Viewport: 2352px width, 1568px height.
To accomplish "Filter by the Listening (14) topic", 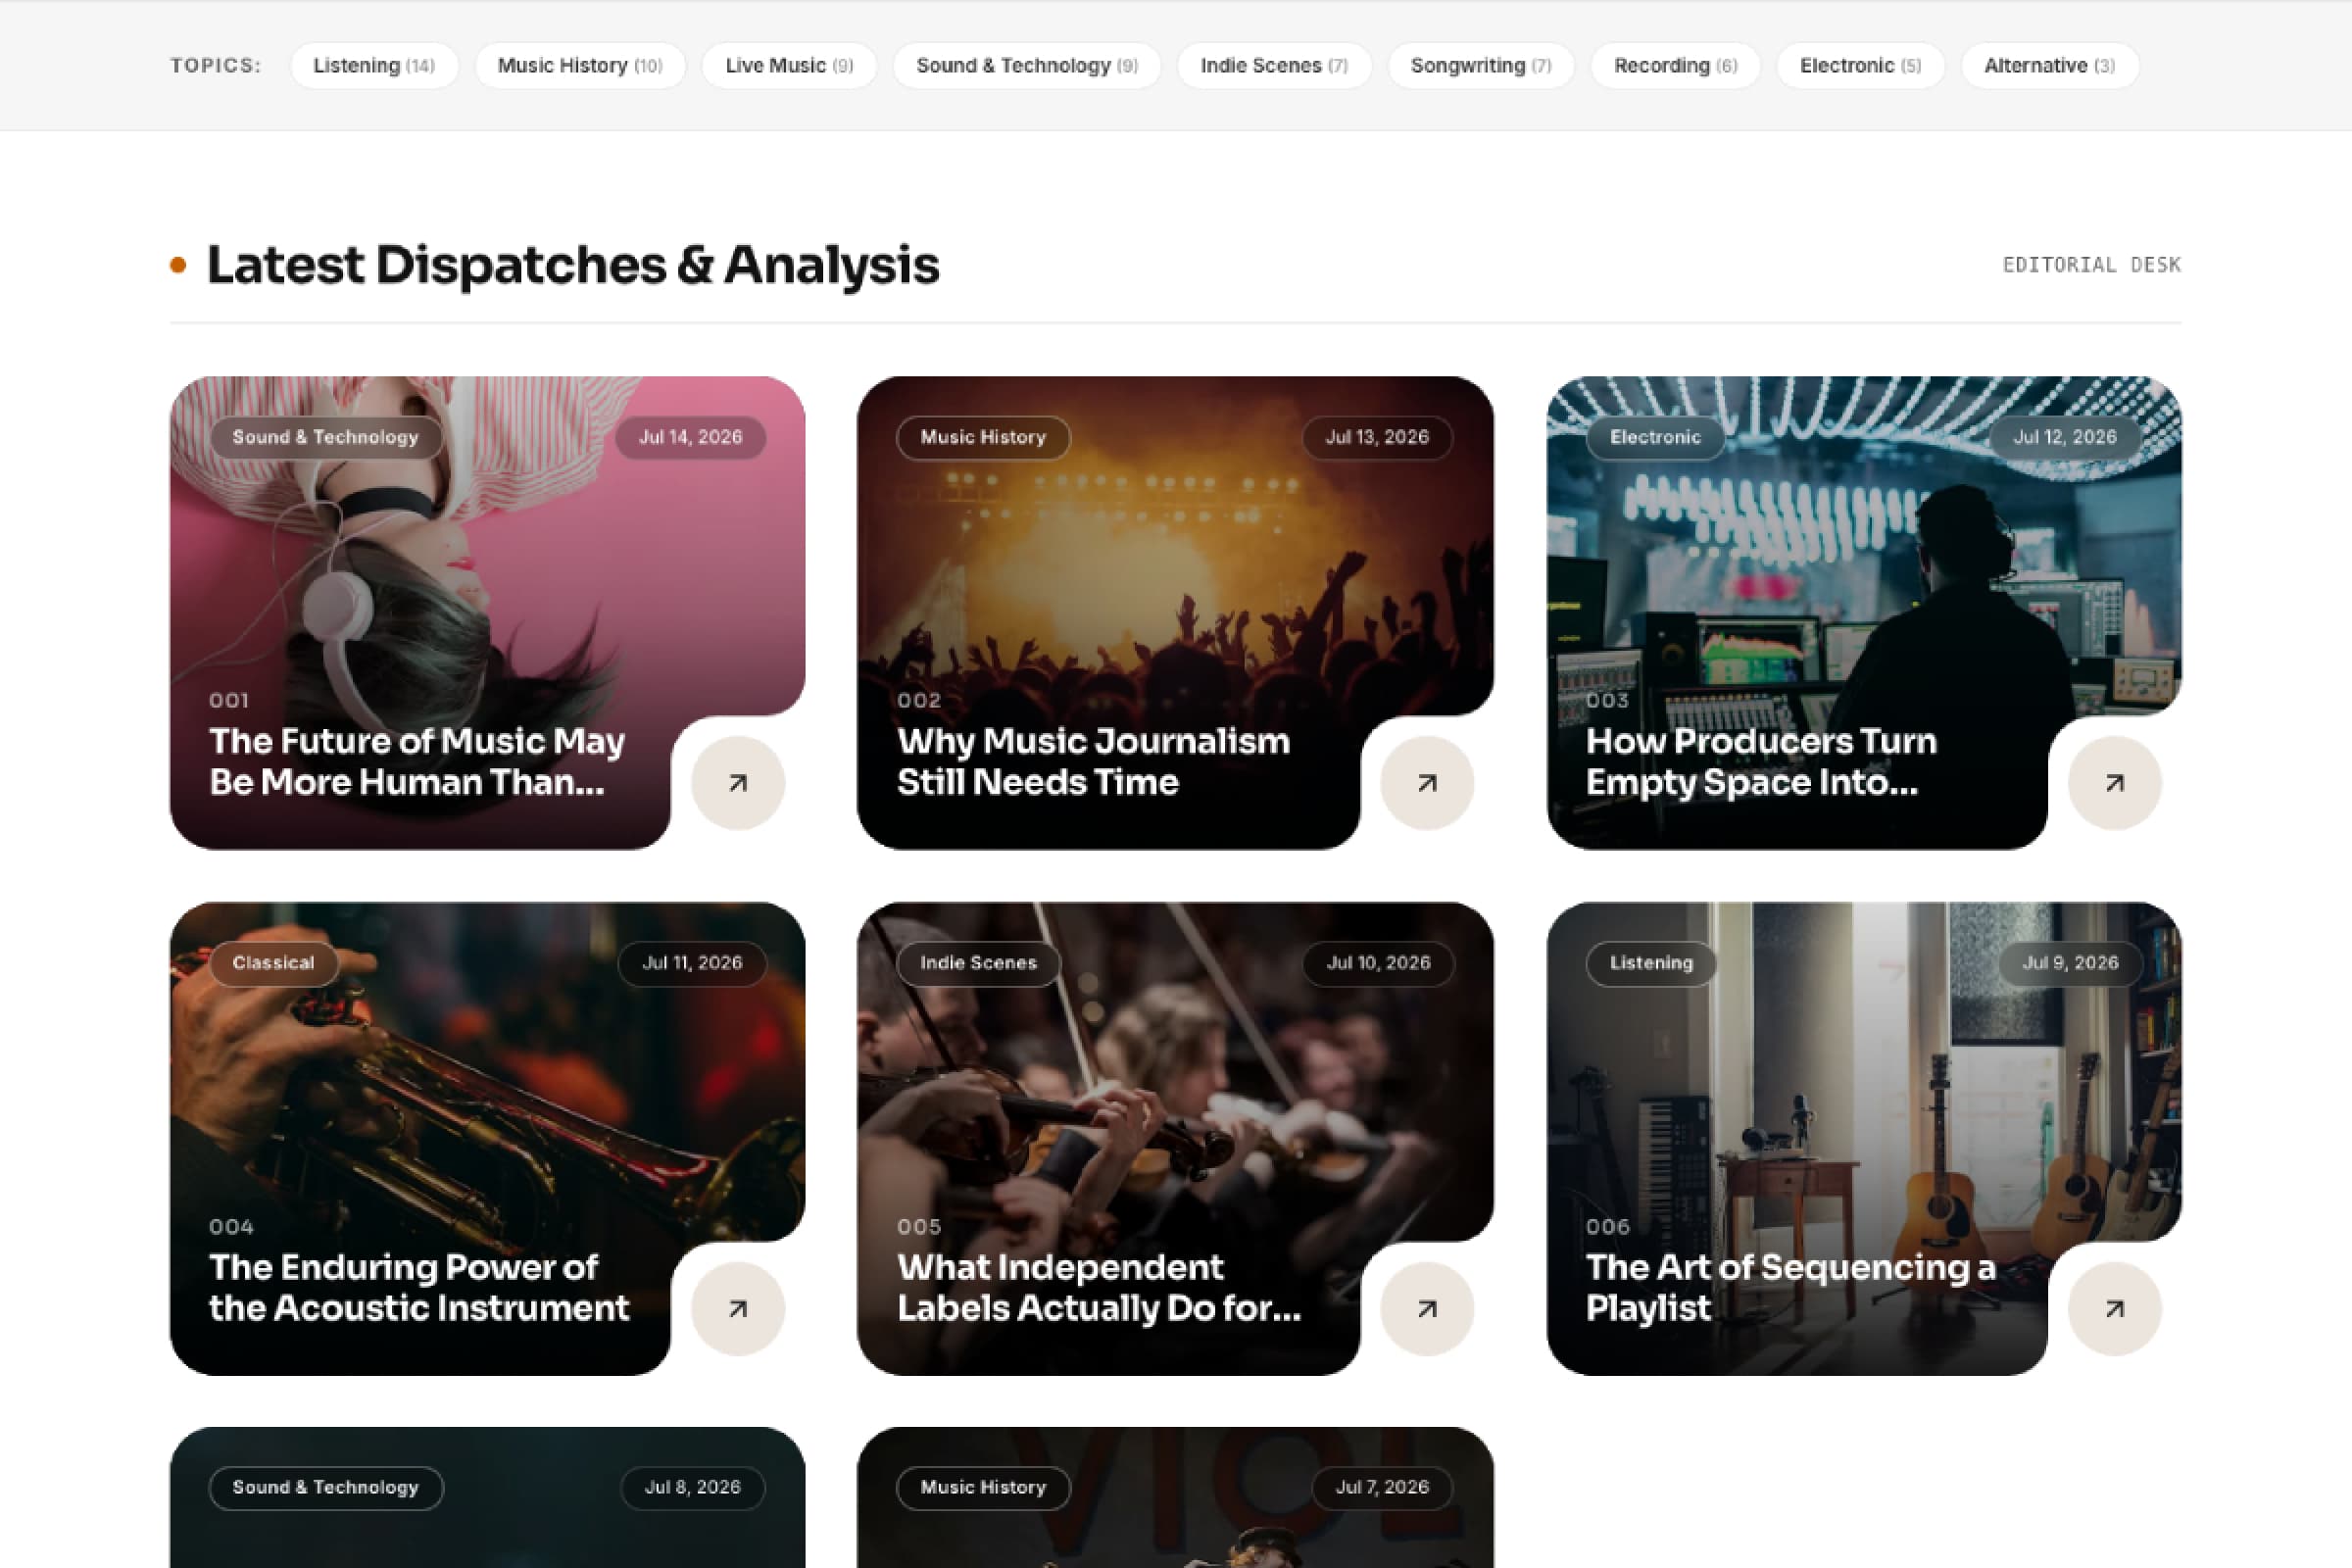I will point(374,66).
